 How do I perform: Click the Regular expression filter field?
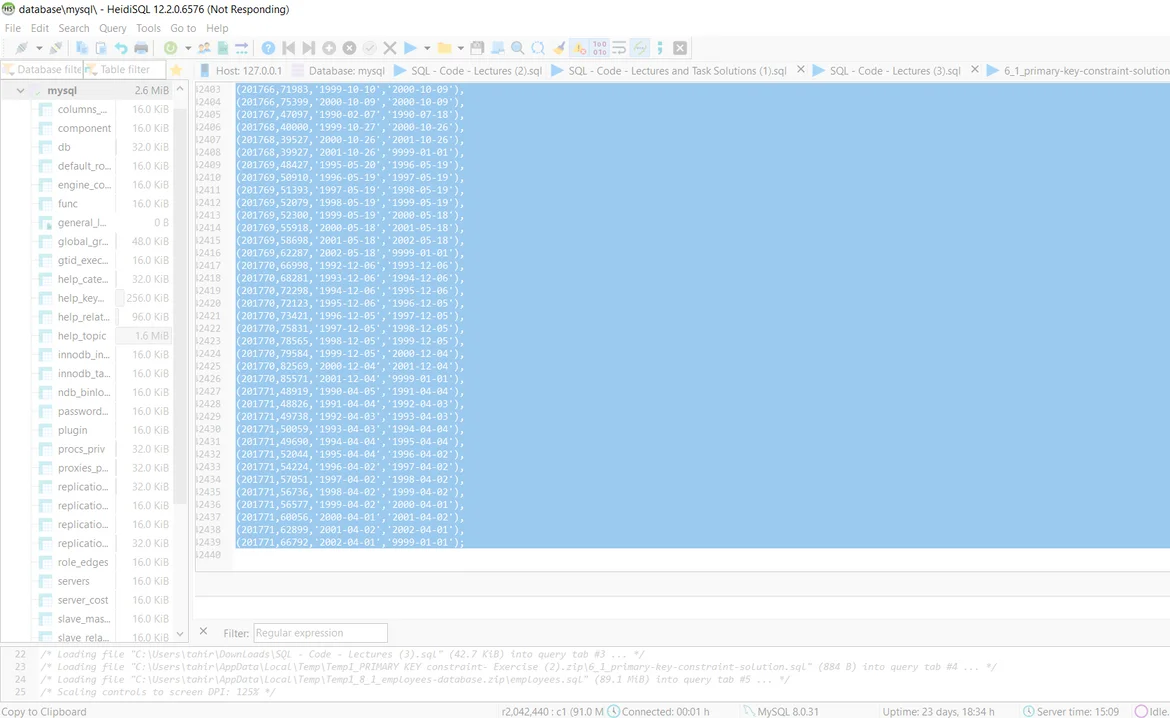pyautogui.click(x=320, y=633)
